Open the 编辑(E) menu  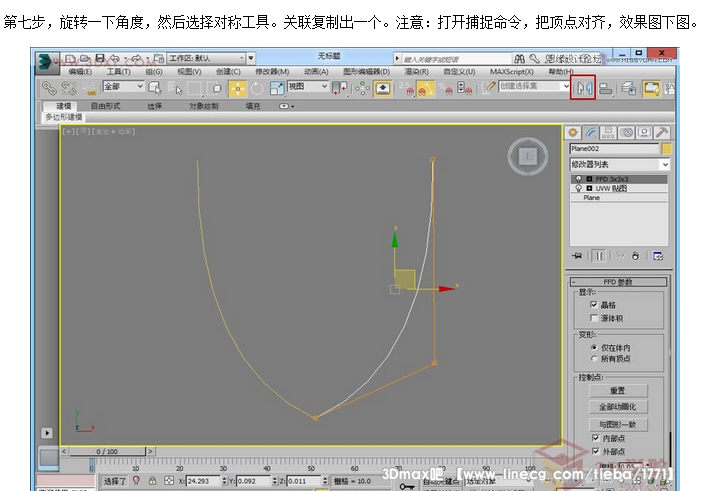(x=80, y=72)
